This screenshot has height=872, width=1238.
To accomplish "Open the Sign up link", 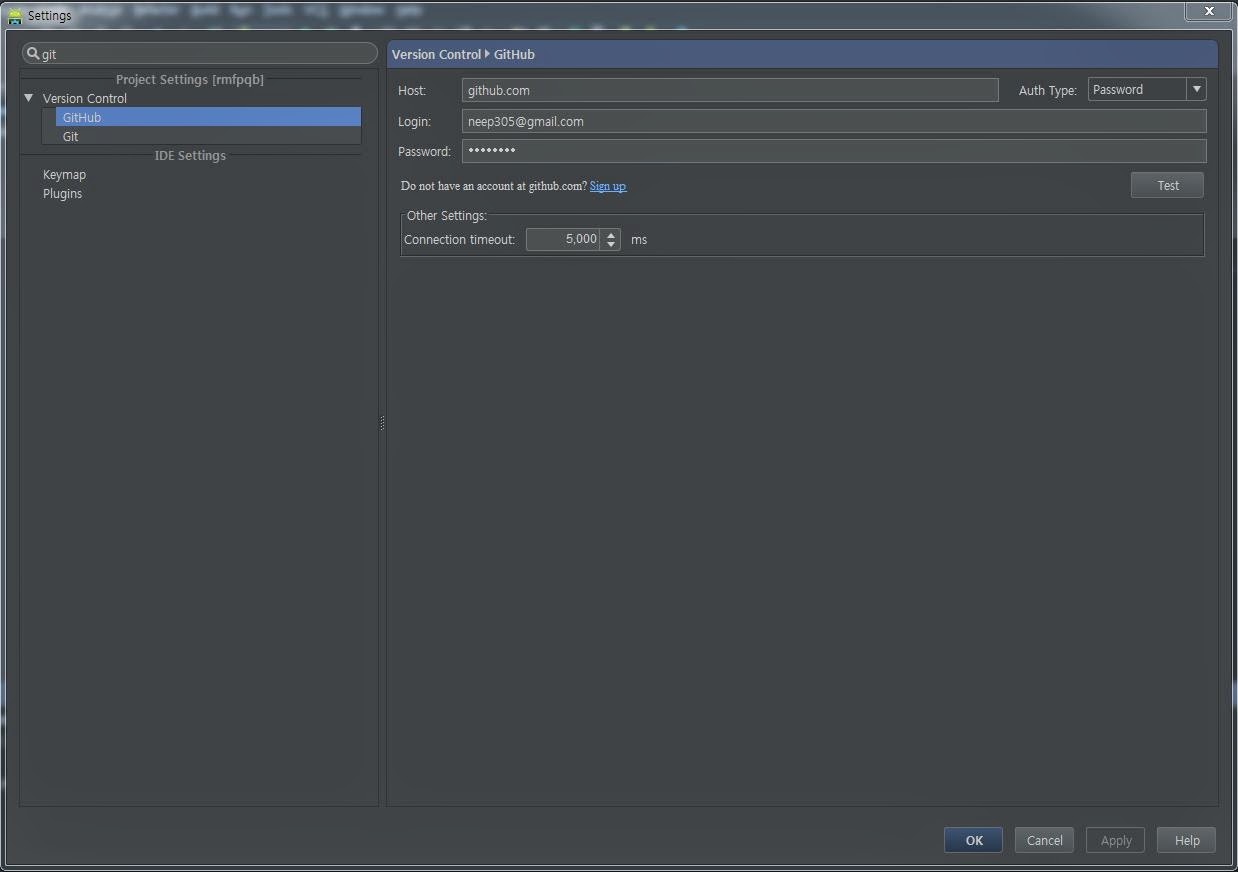I will pyautogui.click(x=608, y=185).
